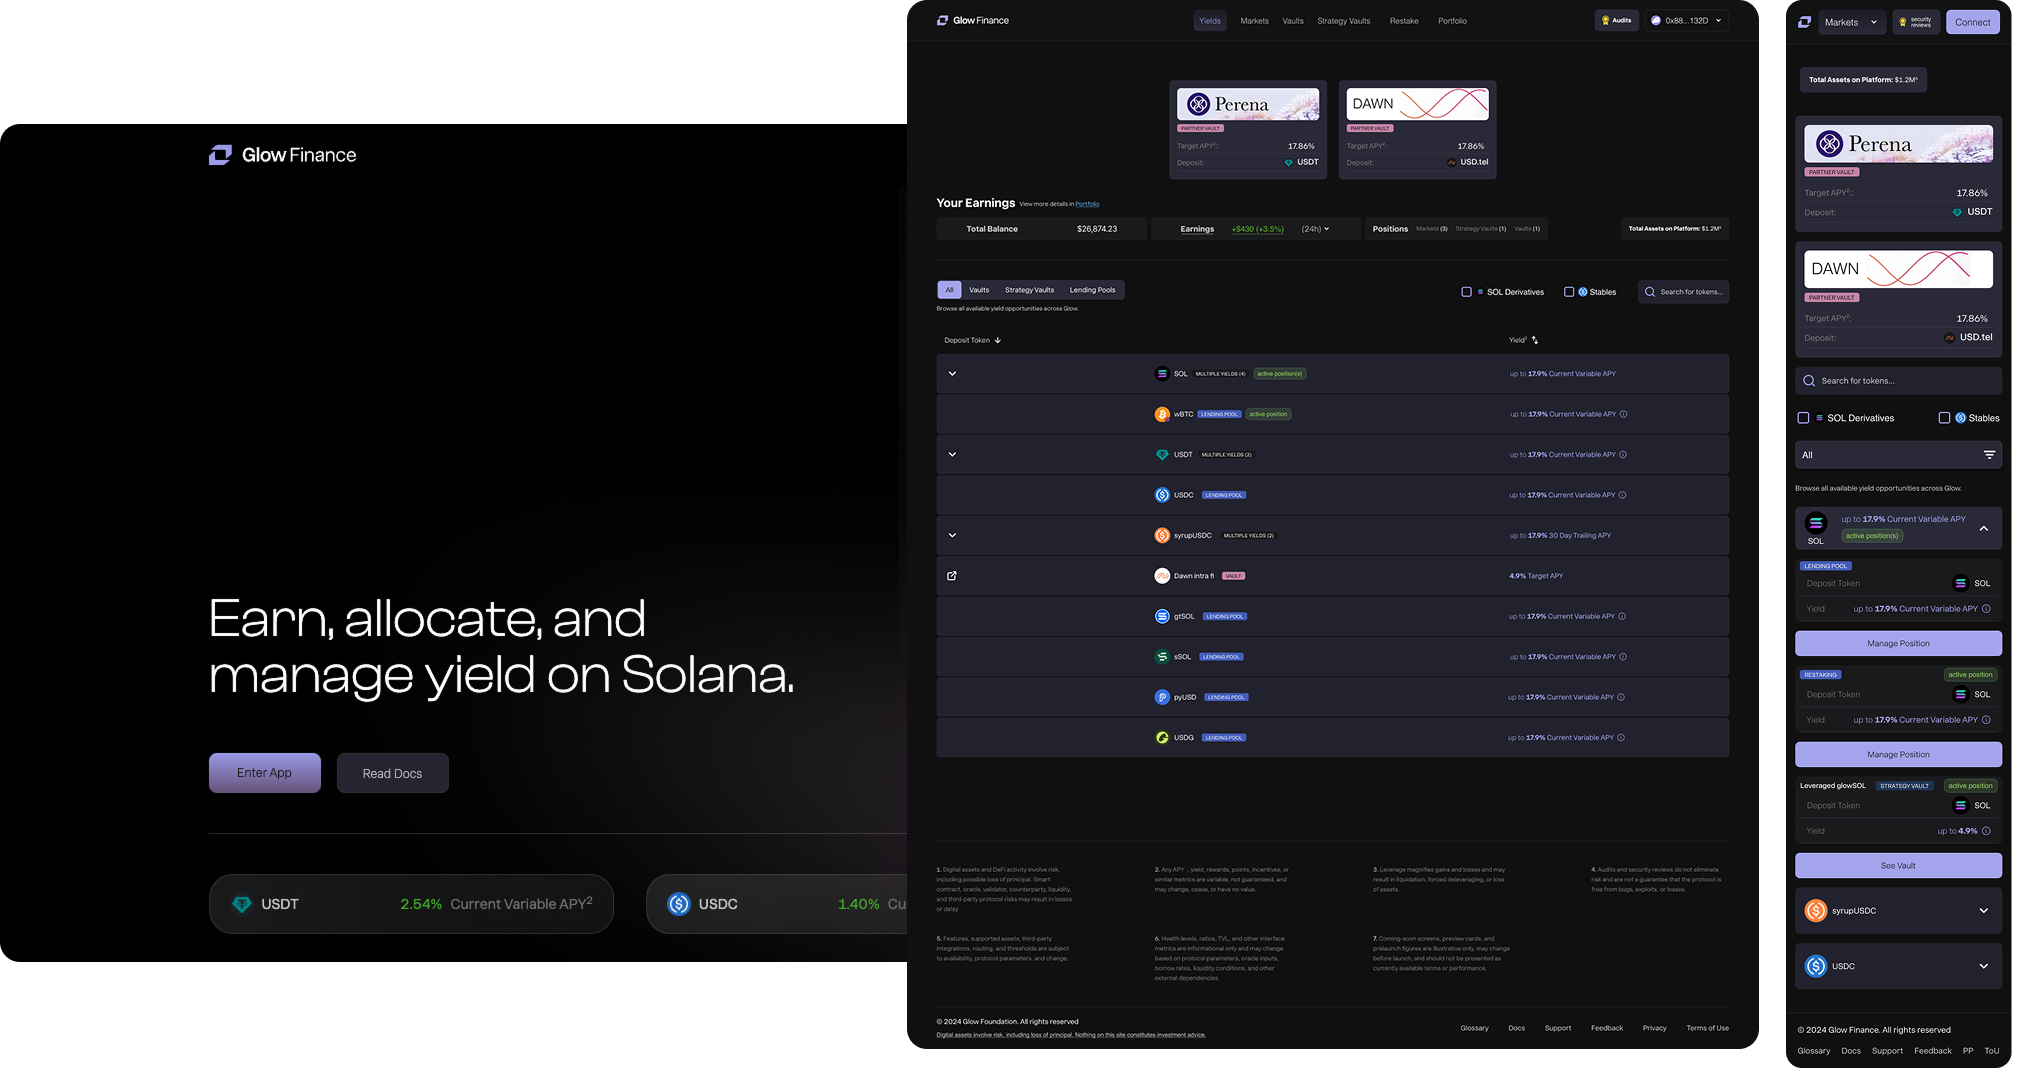Open the Earnings 24h period dropdown
Screen dimensions: 2029x1068
pos(1316,229)
